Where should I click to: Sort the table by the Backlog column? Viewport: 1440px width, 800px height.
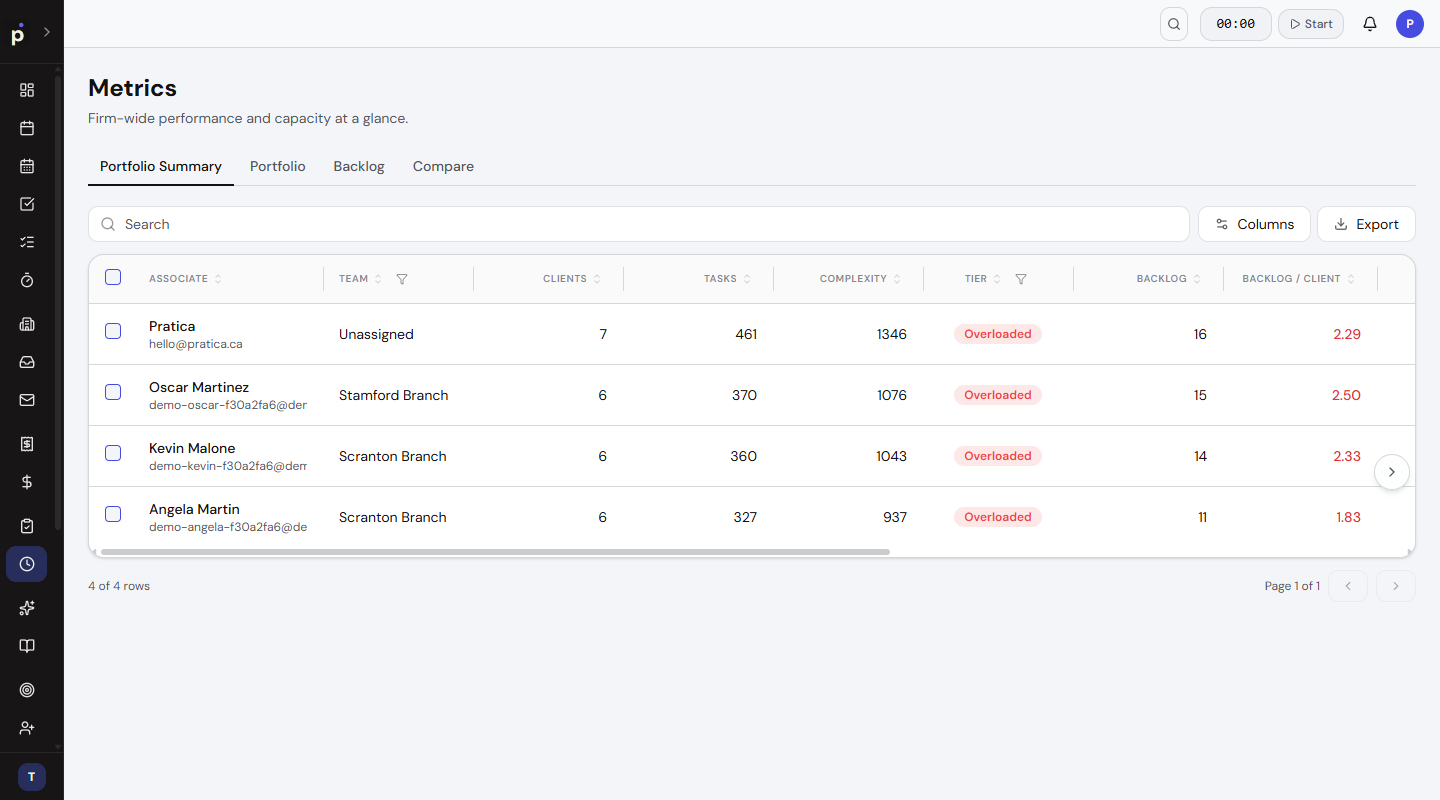click(1169, 279)
